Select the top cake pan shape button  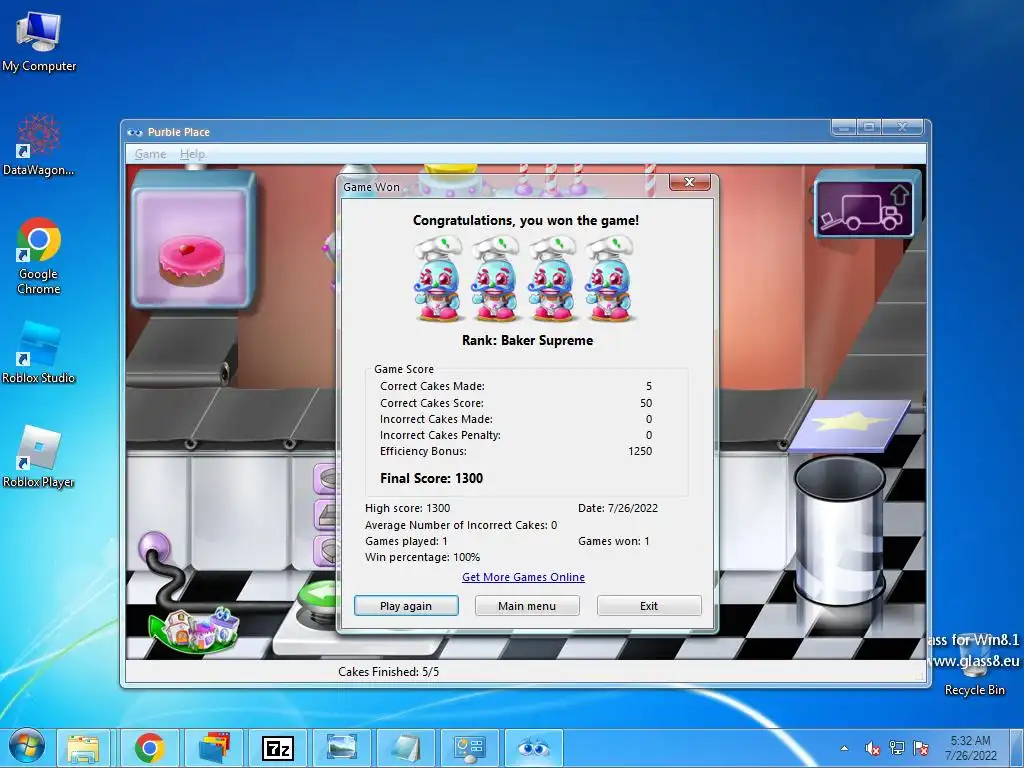click(x=326, y=479)
